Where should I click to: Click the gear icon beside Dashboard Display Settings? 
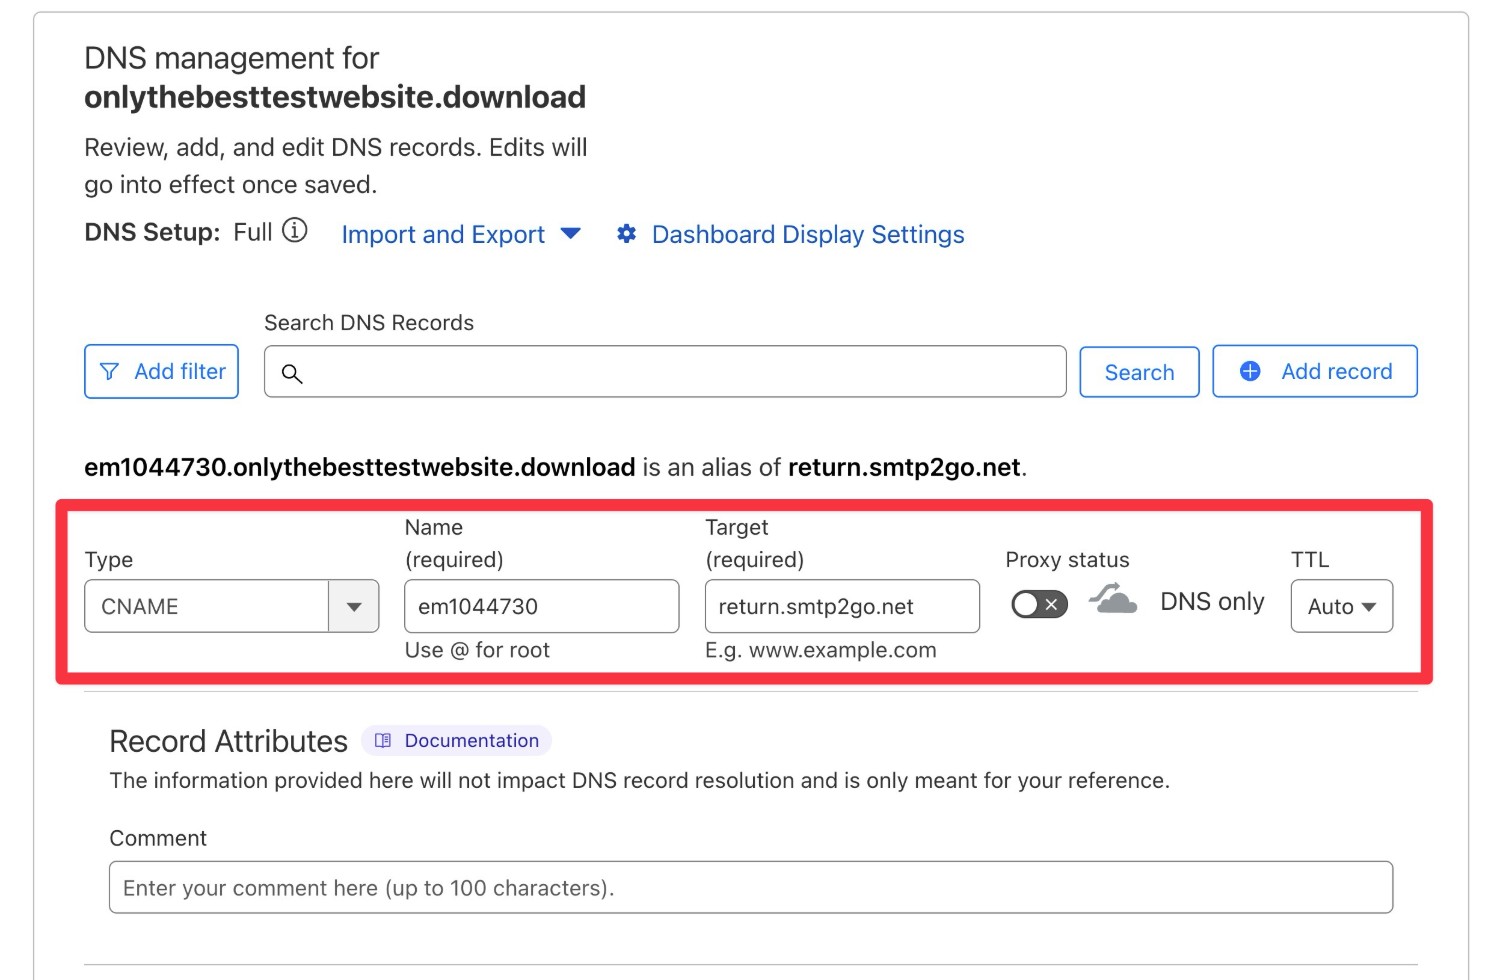coord(627,234)
